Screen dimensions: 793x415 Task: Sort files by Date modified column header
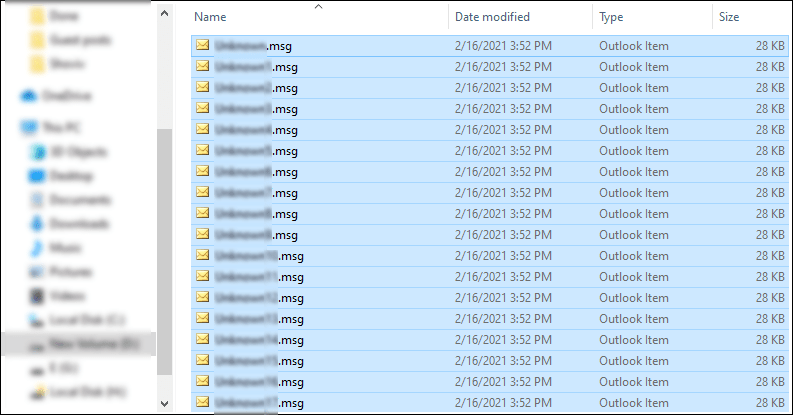(x=492, y=17)
